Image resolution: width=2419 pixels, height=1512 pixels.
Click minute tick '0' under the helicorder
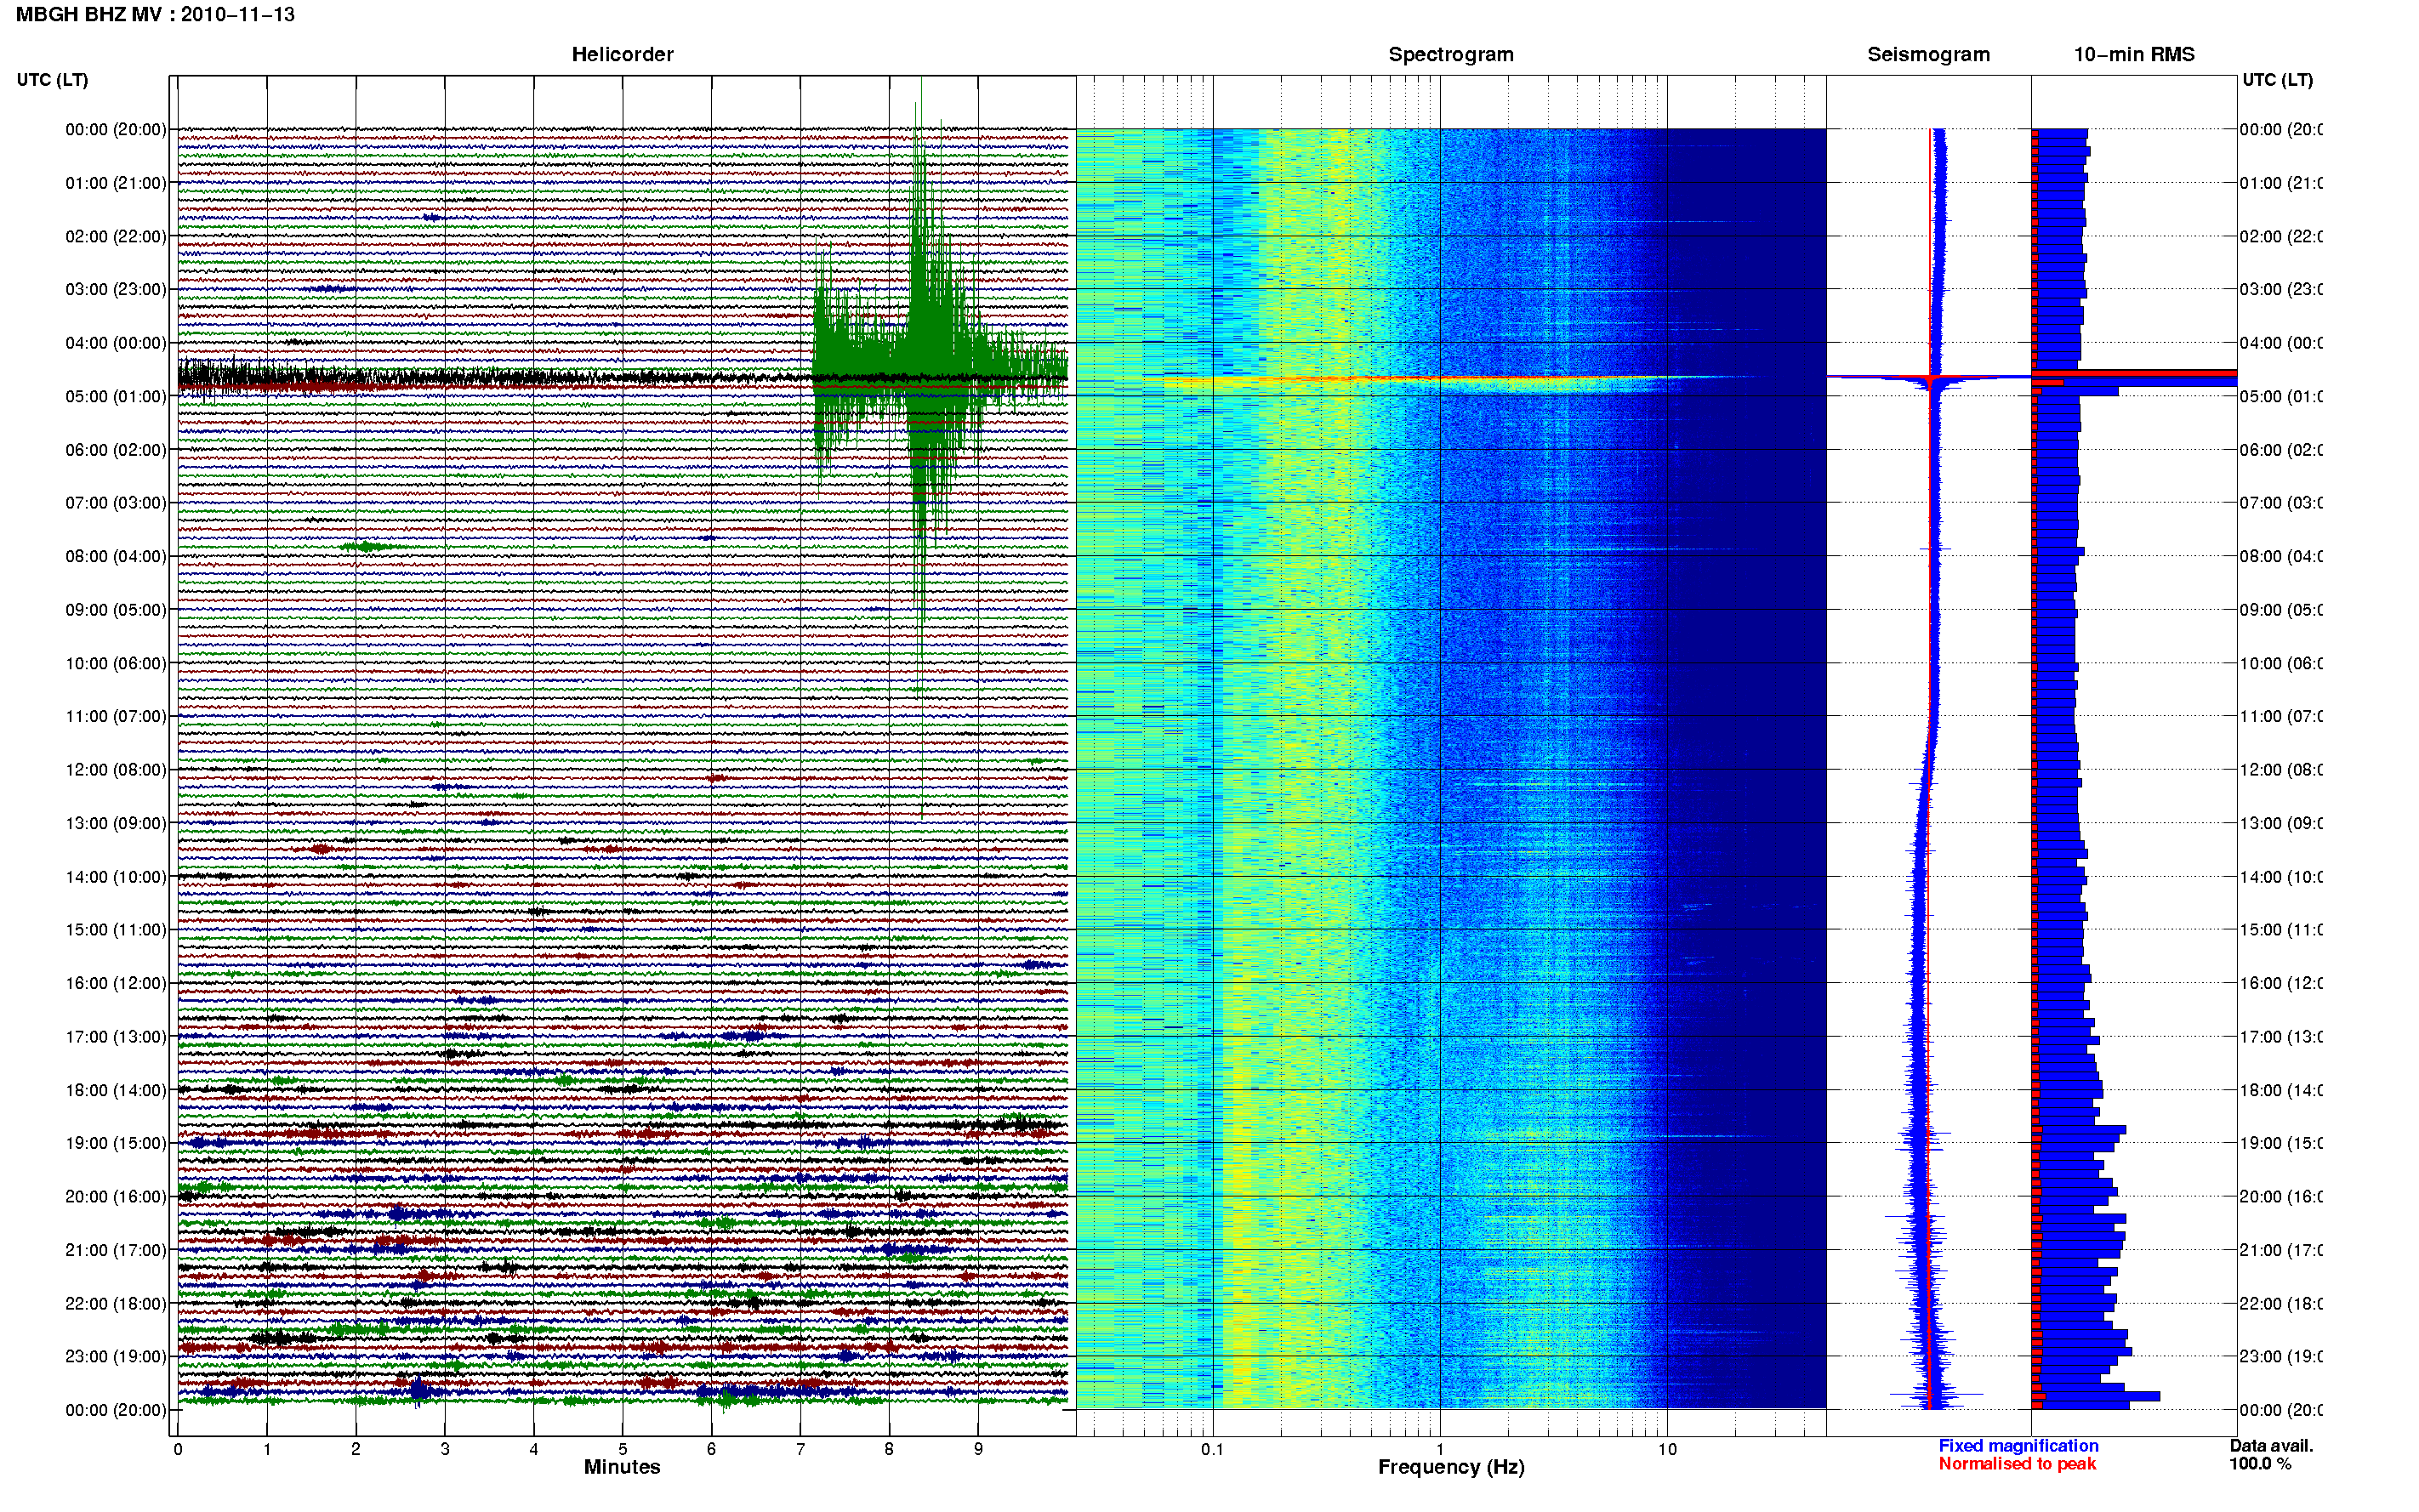point(178,1449)
